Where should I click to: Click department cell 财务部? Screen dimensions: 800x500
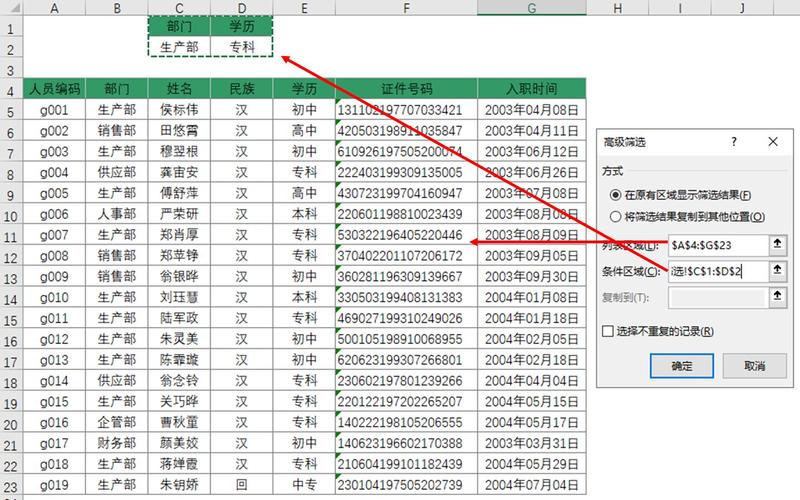click(117, 443)
